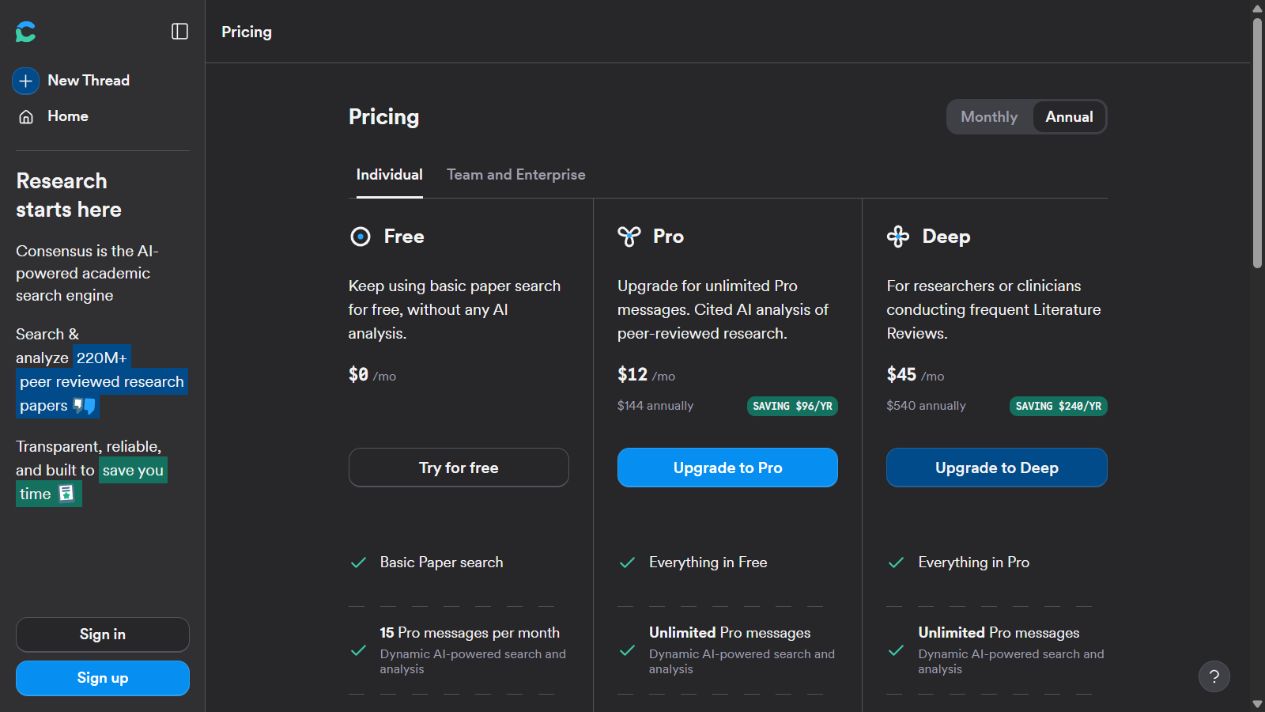Click the Pricing page heading
The image size is (1265, 712).
click(383, 117)
